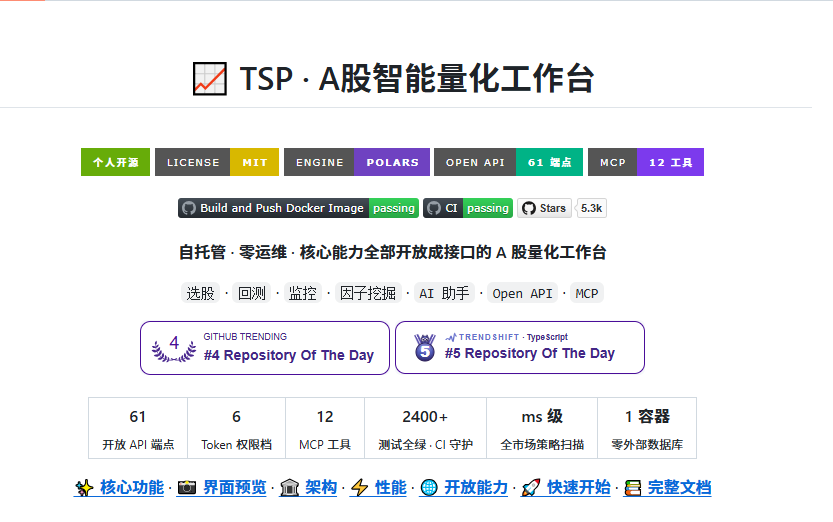Click the AI 助手 code tag
833x522 pixels.
coord(444,293)
